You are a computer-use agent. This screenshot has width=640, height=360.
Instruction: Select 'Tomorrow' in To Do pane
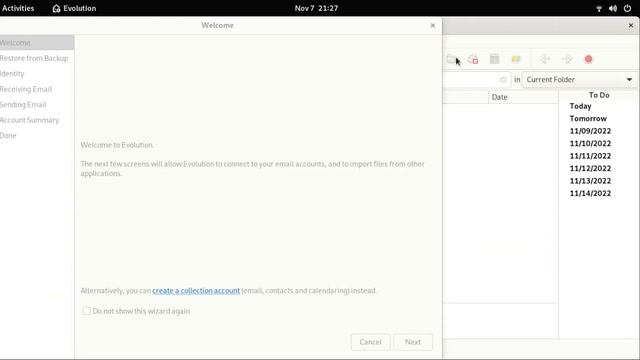[588, 119]
